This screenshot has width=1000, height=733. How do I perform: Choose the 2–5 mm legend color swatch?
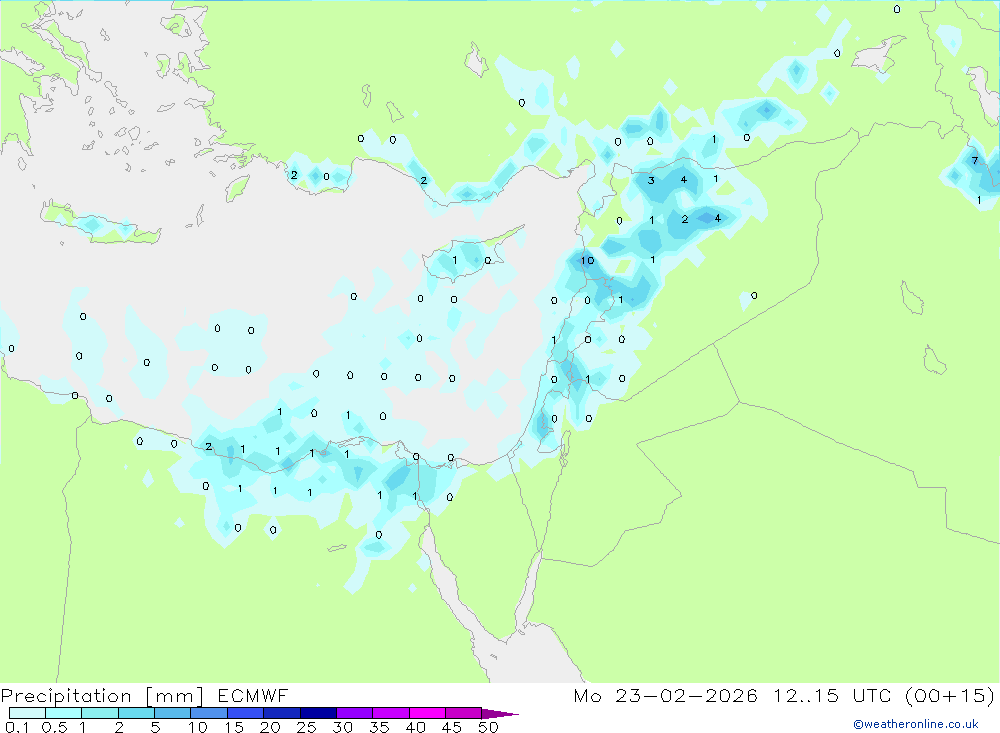136,713
